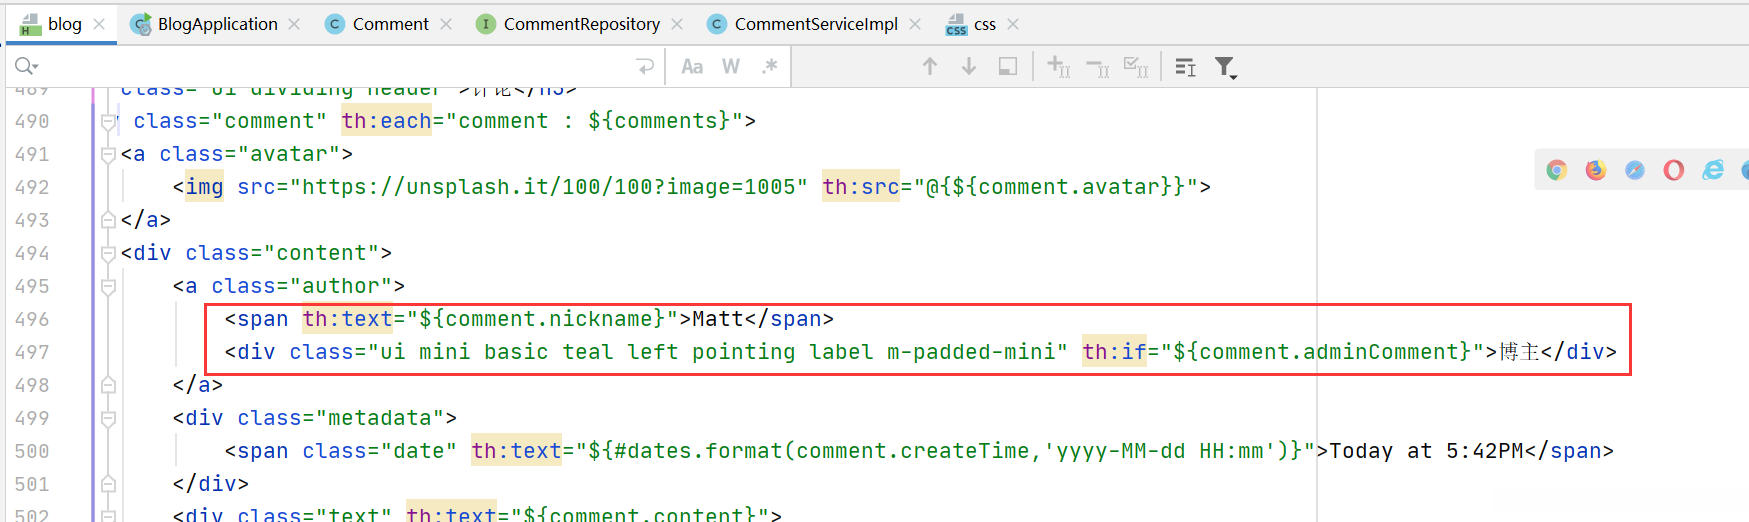Go to next occurrence with down arrow
Viewport: 1749px width, 522px height.
[x=969, y=66]
